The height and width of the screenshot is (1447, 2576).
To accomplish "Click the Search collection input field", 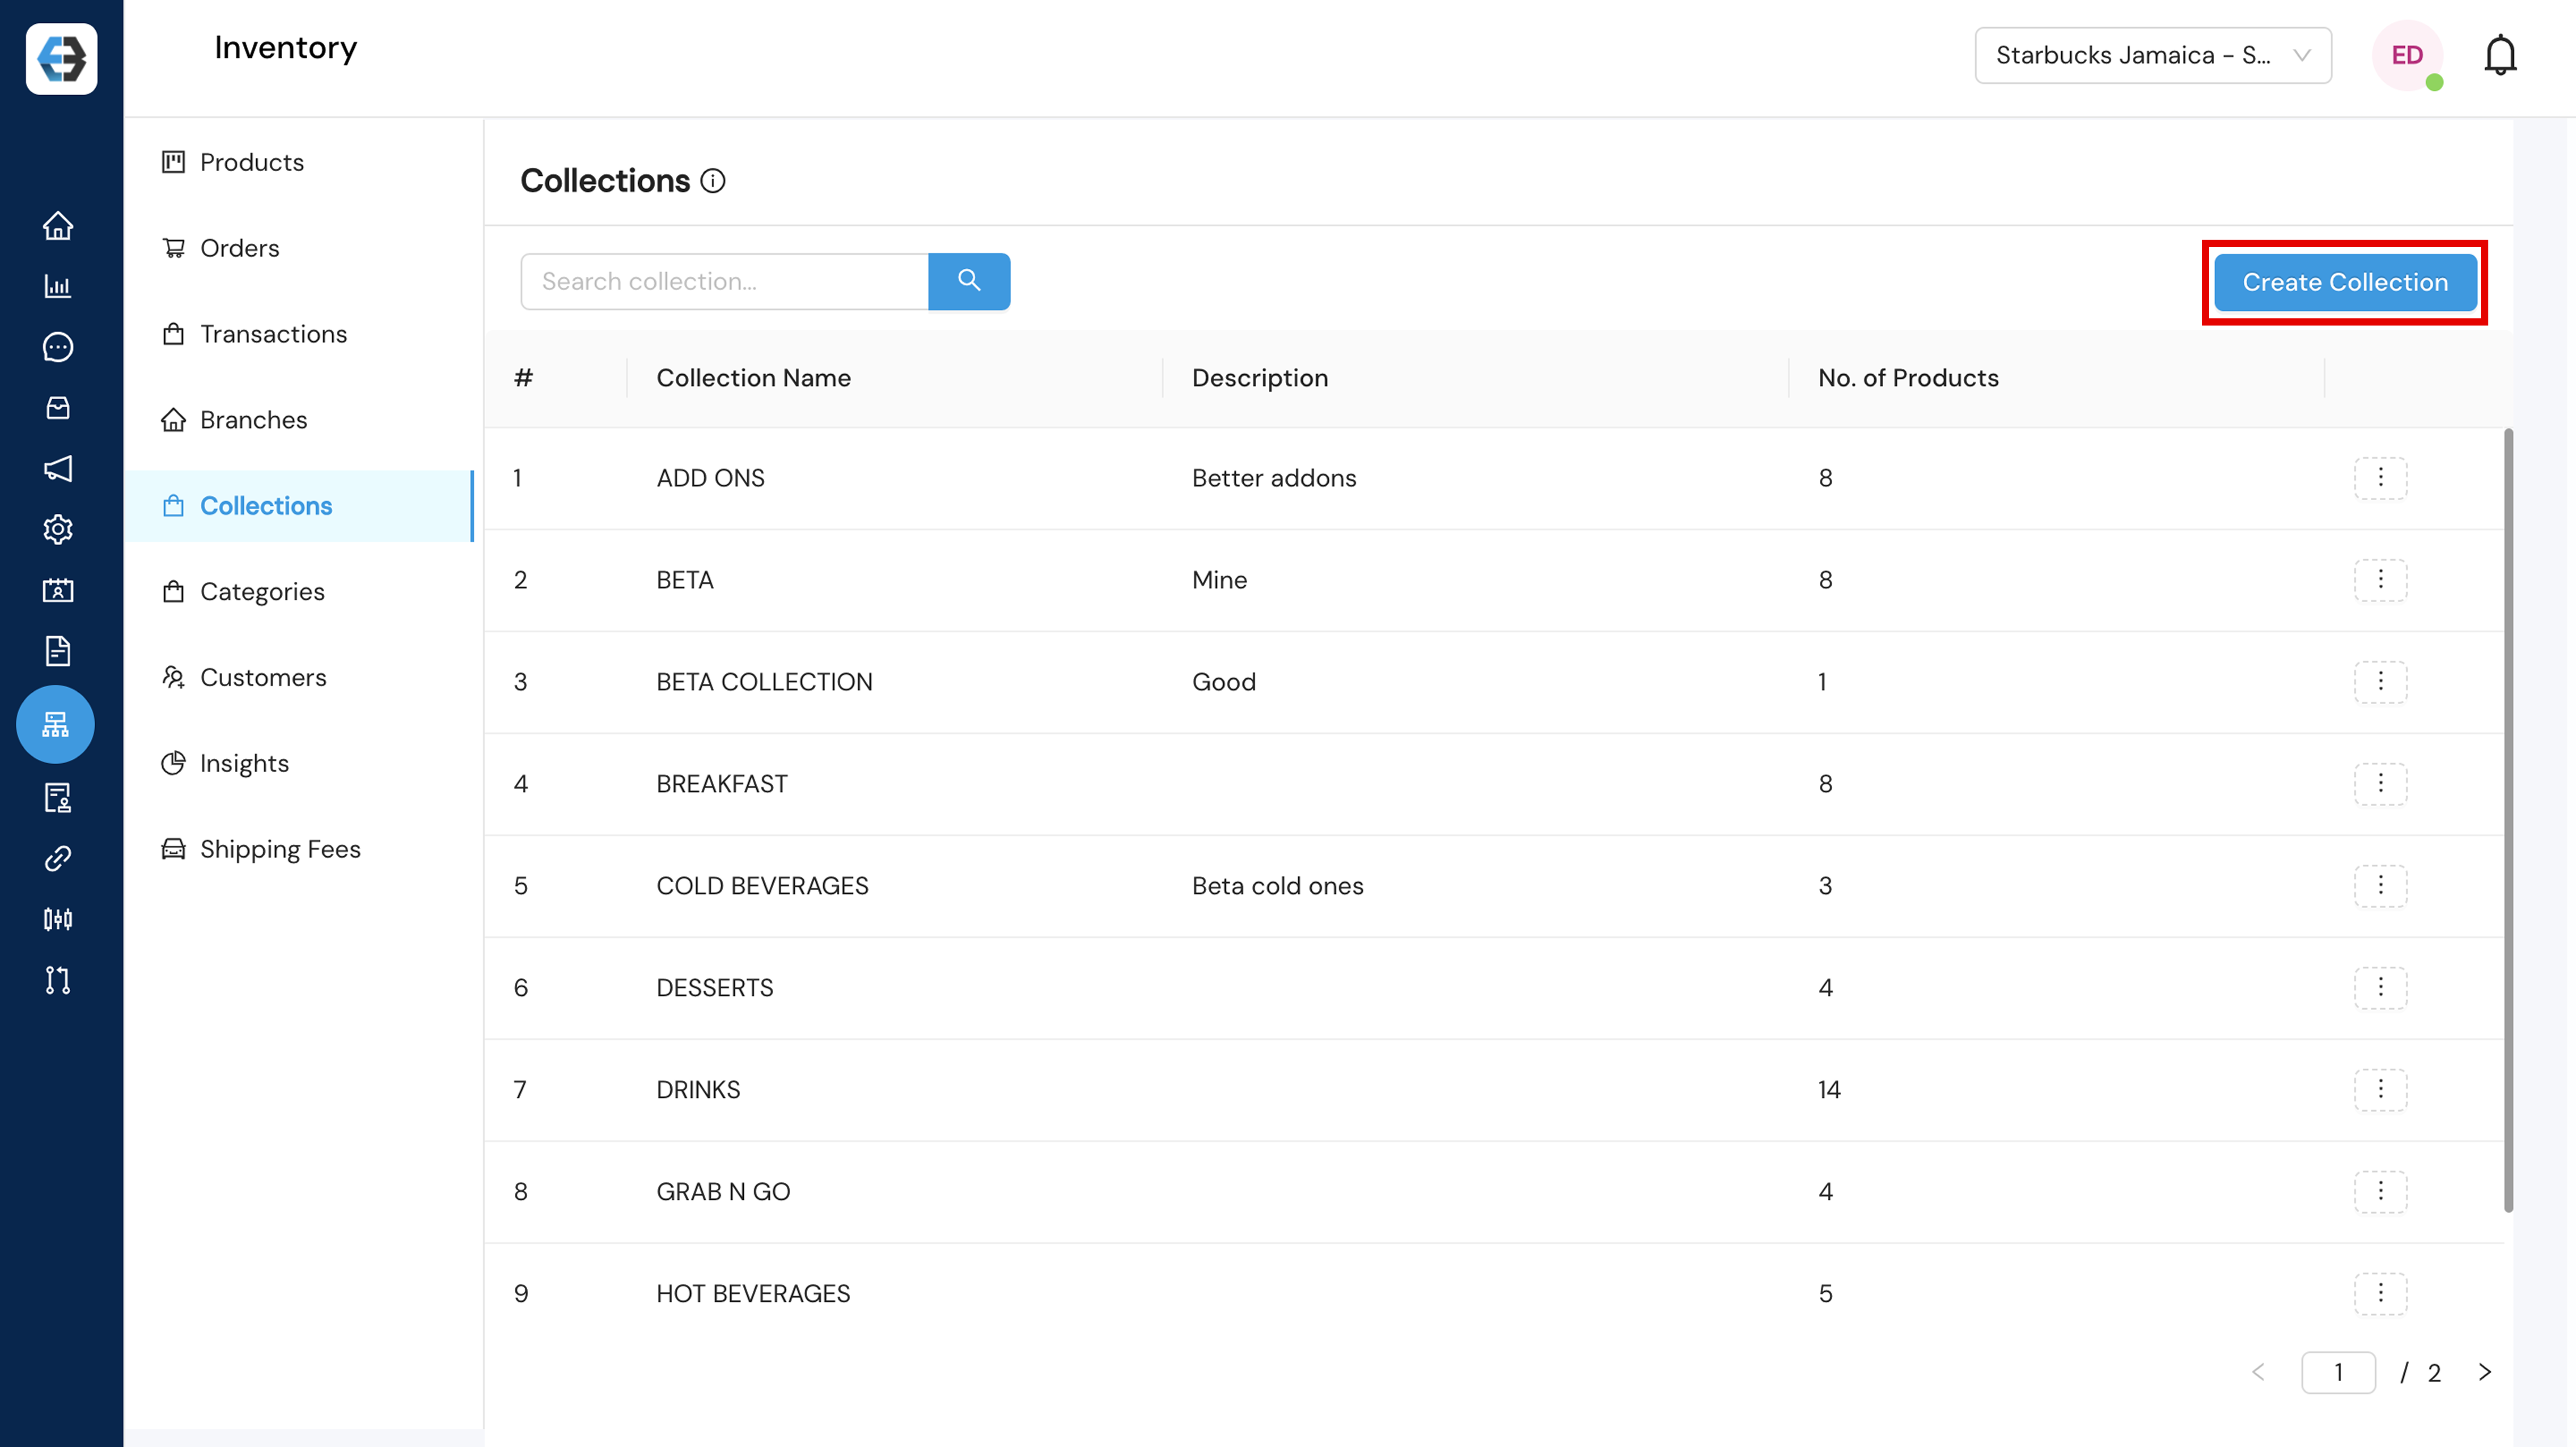I will 724,281.
